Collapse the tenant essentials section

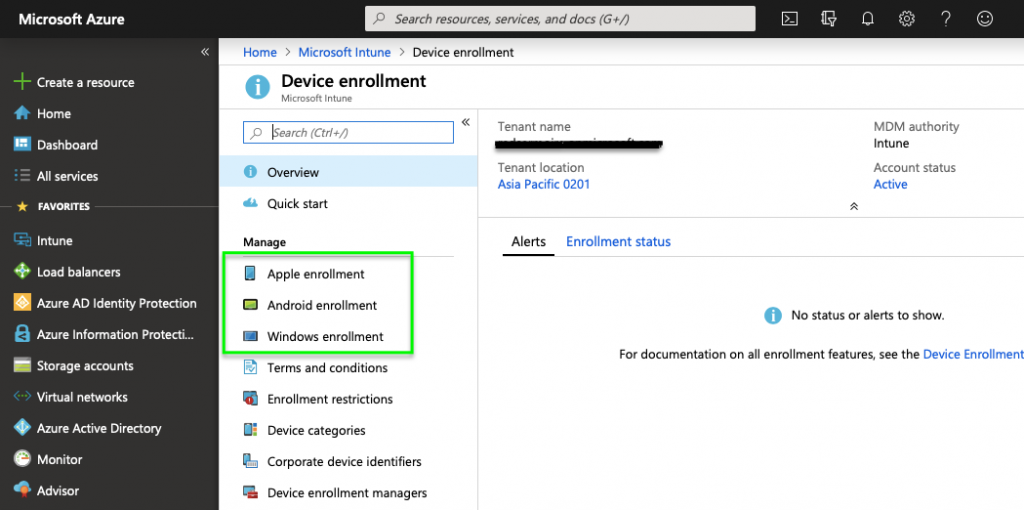(x=854, y=206)
